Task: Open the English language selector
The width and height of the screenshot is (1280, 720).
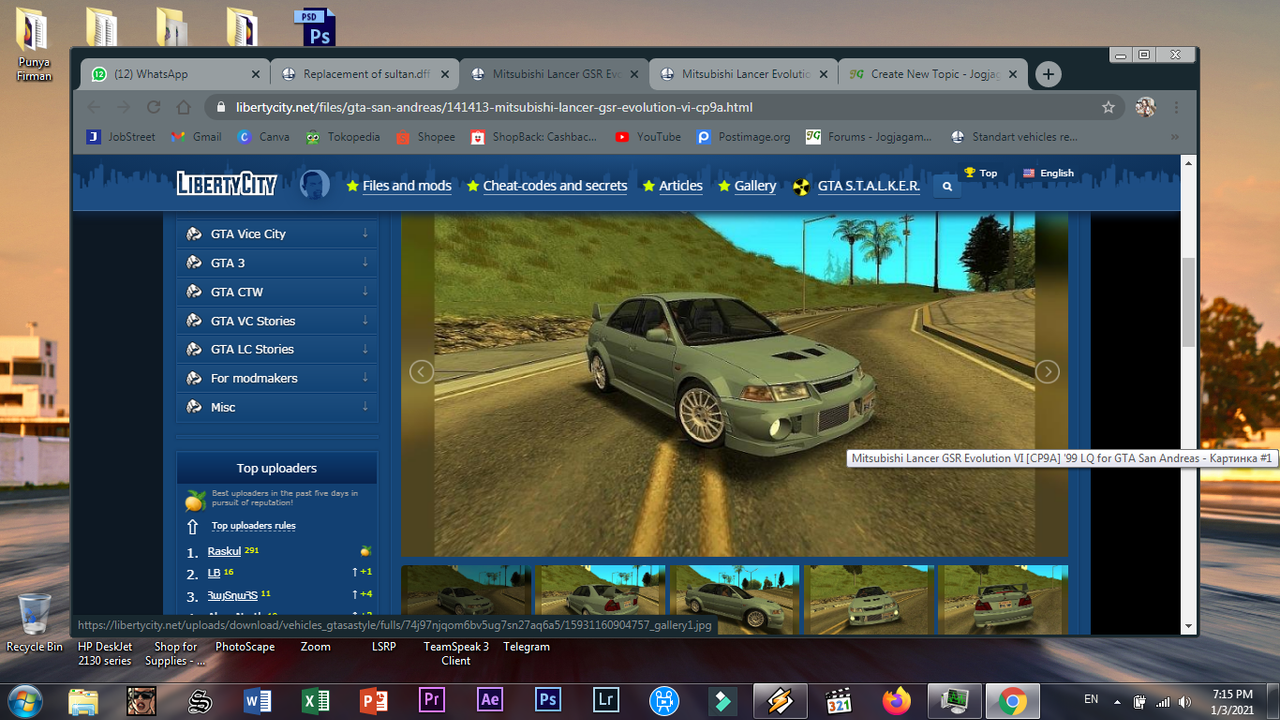Action: (1048, 173)
